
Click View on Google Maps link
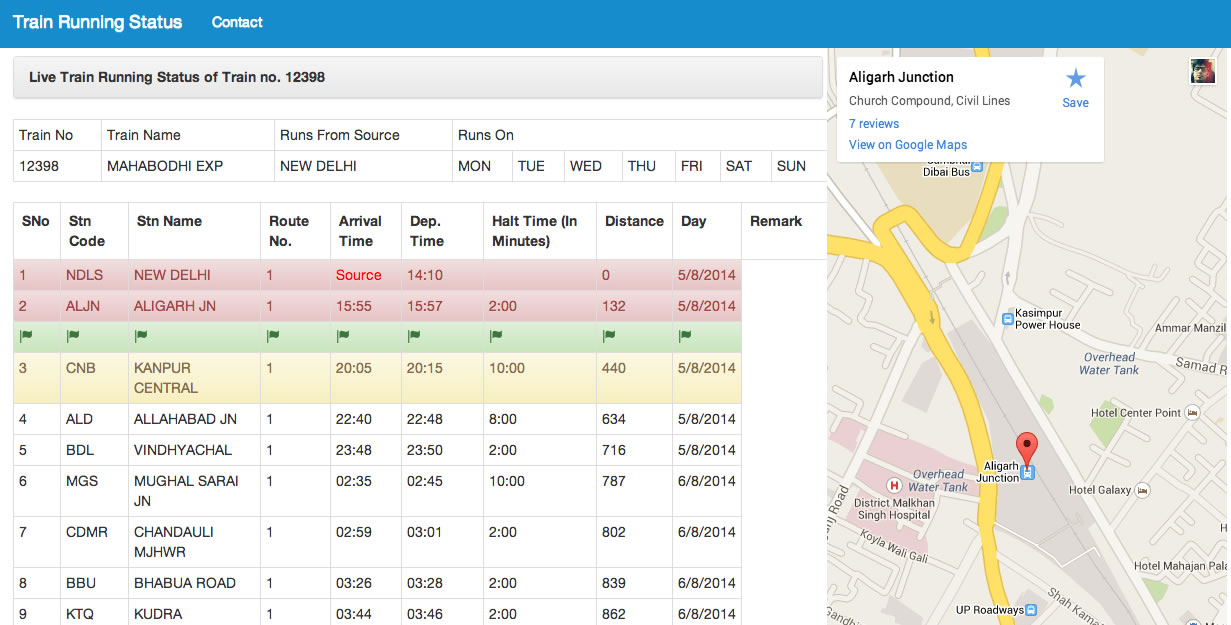coord(908,145)
